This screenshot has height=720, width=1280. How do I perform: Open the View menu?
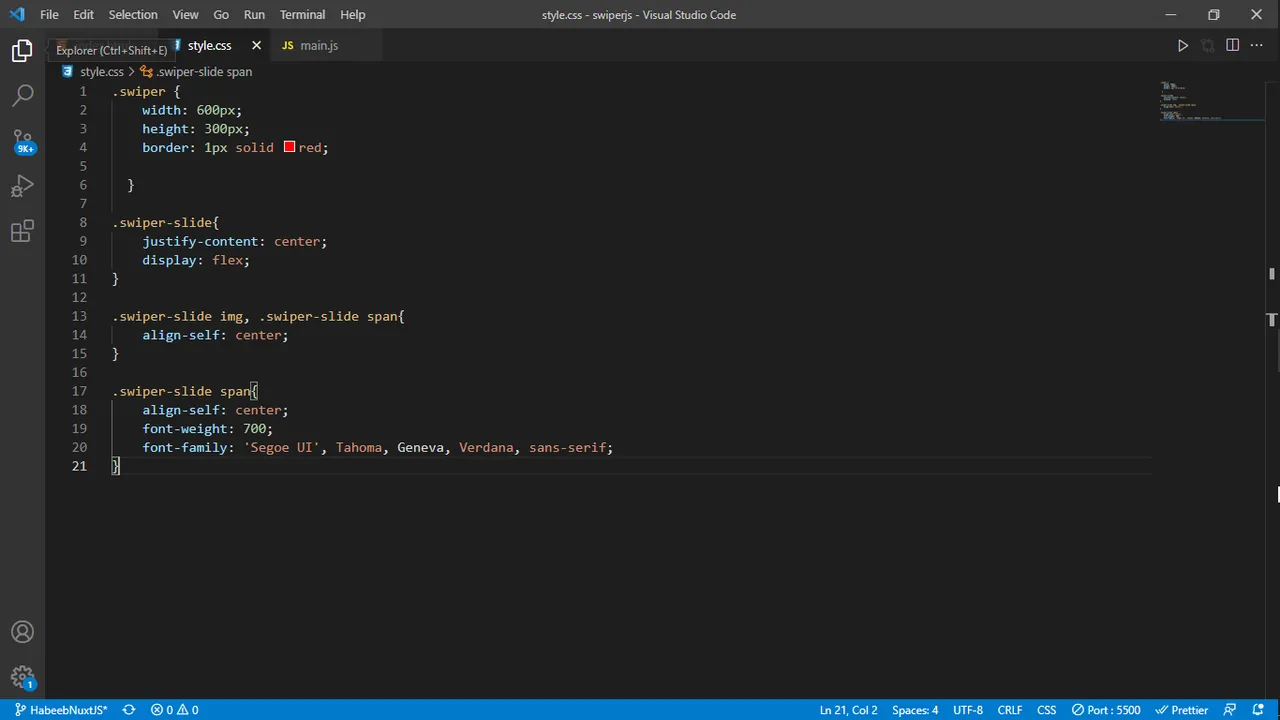pyautogui.click(x=185, y=14)
